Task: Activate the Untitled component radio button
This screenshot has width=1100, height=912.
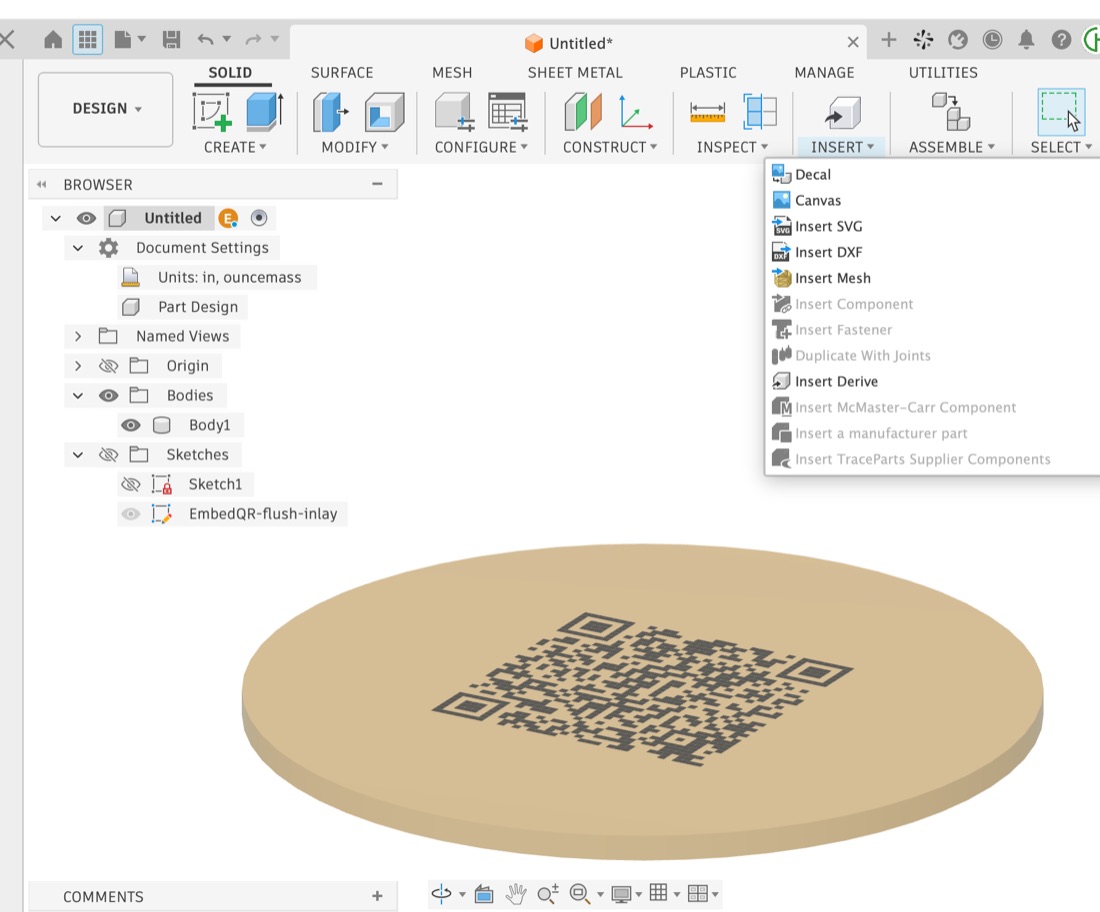Action: pos(259,218)
